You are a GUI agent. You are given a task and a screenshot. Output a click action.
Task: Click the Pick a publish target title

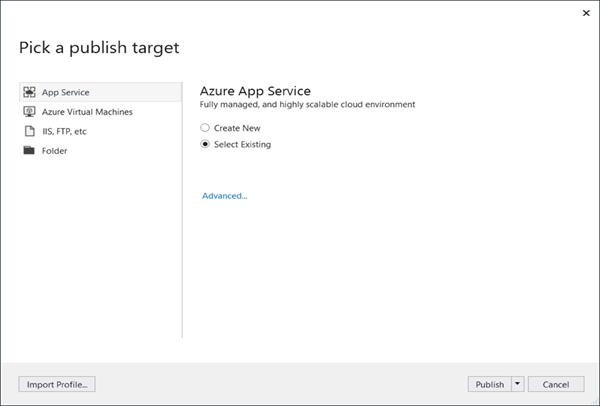99,48
